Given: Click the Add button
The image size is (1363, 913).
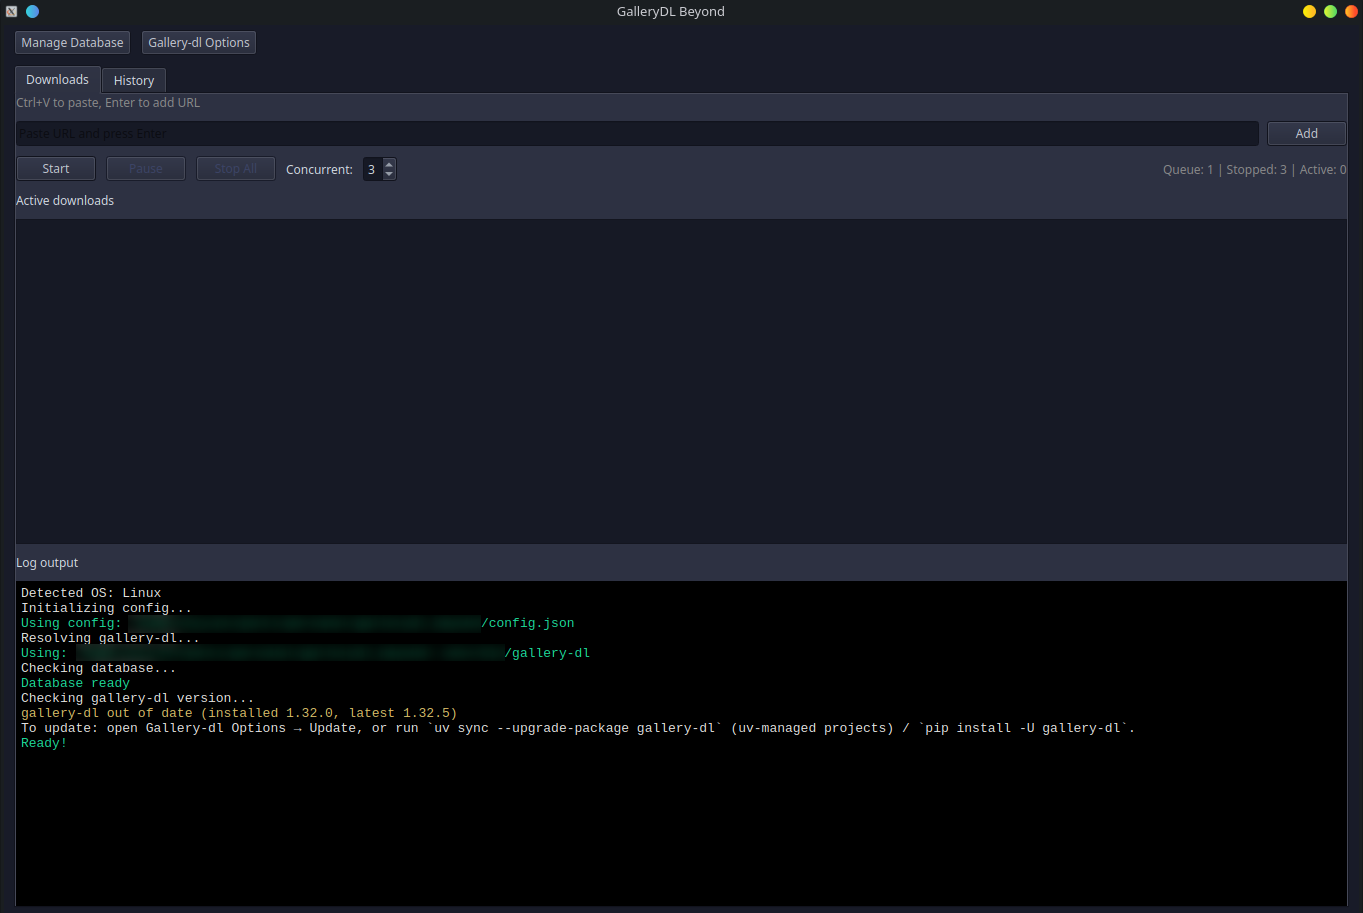Looking at the screenshot, I should [1306, 134].
